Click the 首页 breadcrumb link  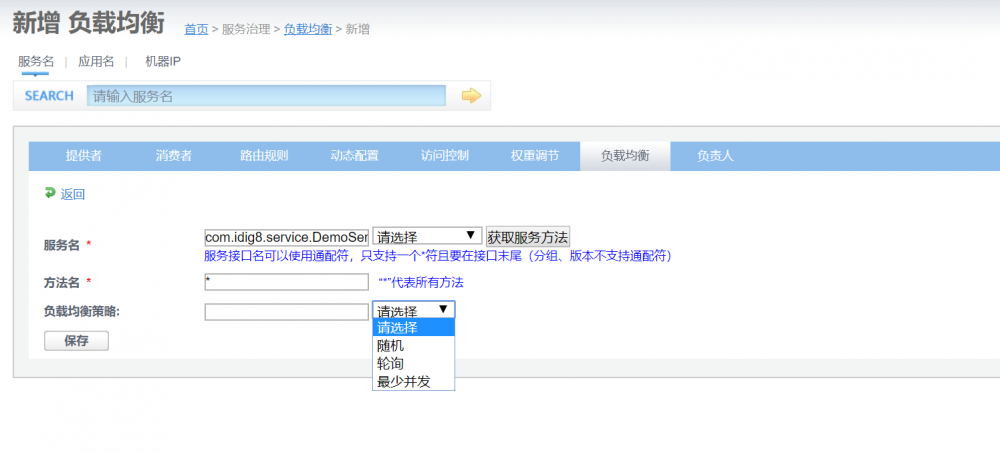point(196,29)
